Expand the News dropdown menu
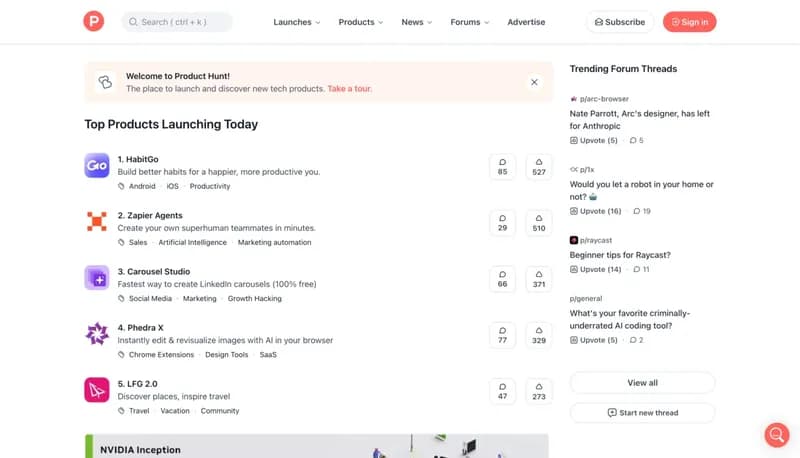 [416, 22]
